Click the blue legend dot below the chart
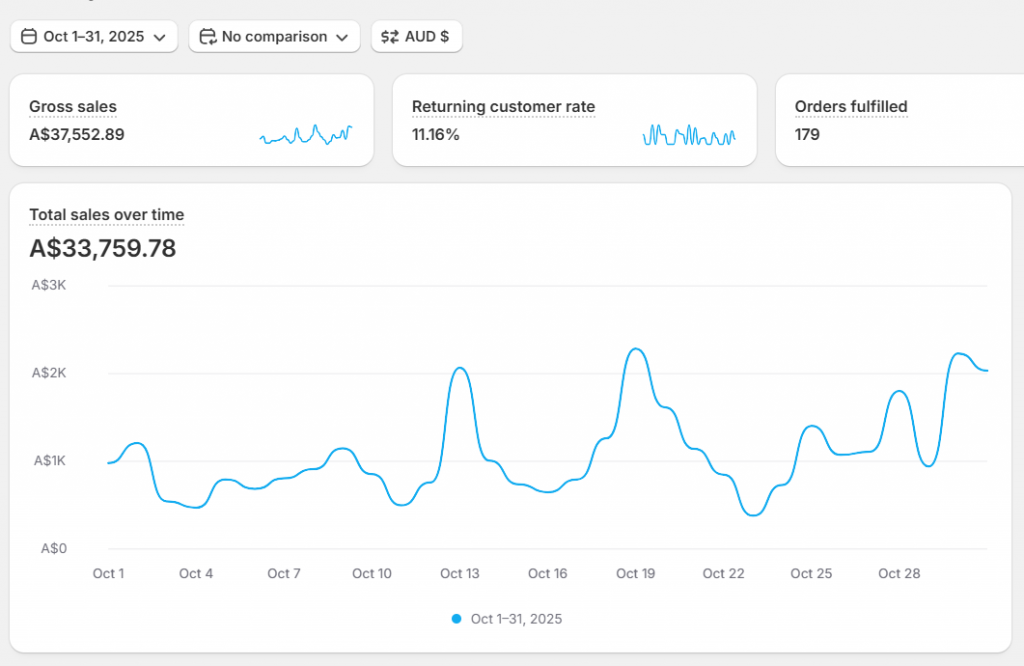Viewport: 1024px width, 666px height. [455, 619]
